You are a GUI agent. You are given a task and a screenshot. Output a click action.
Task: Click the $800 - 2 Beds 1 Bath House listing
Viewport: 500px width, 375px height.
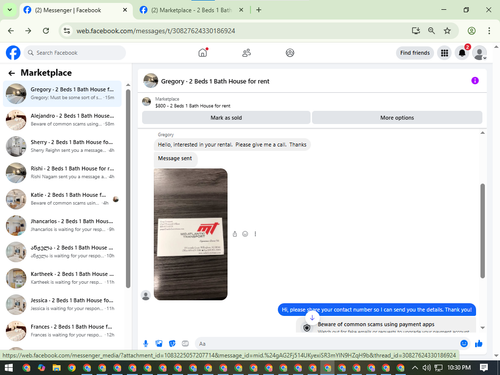click(x=193, y=106)
